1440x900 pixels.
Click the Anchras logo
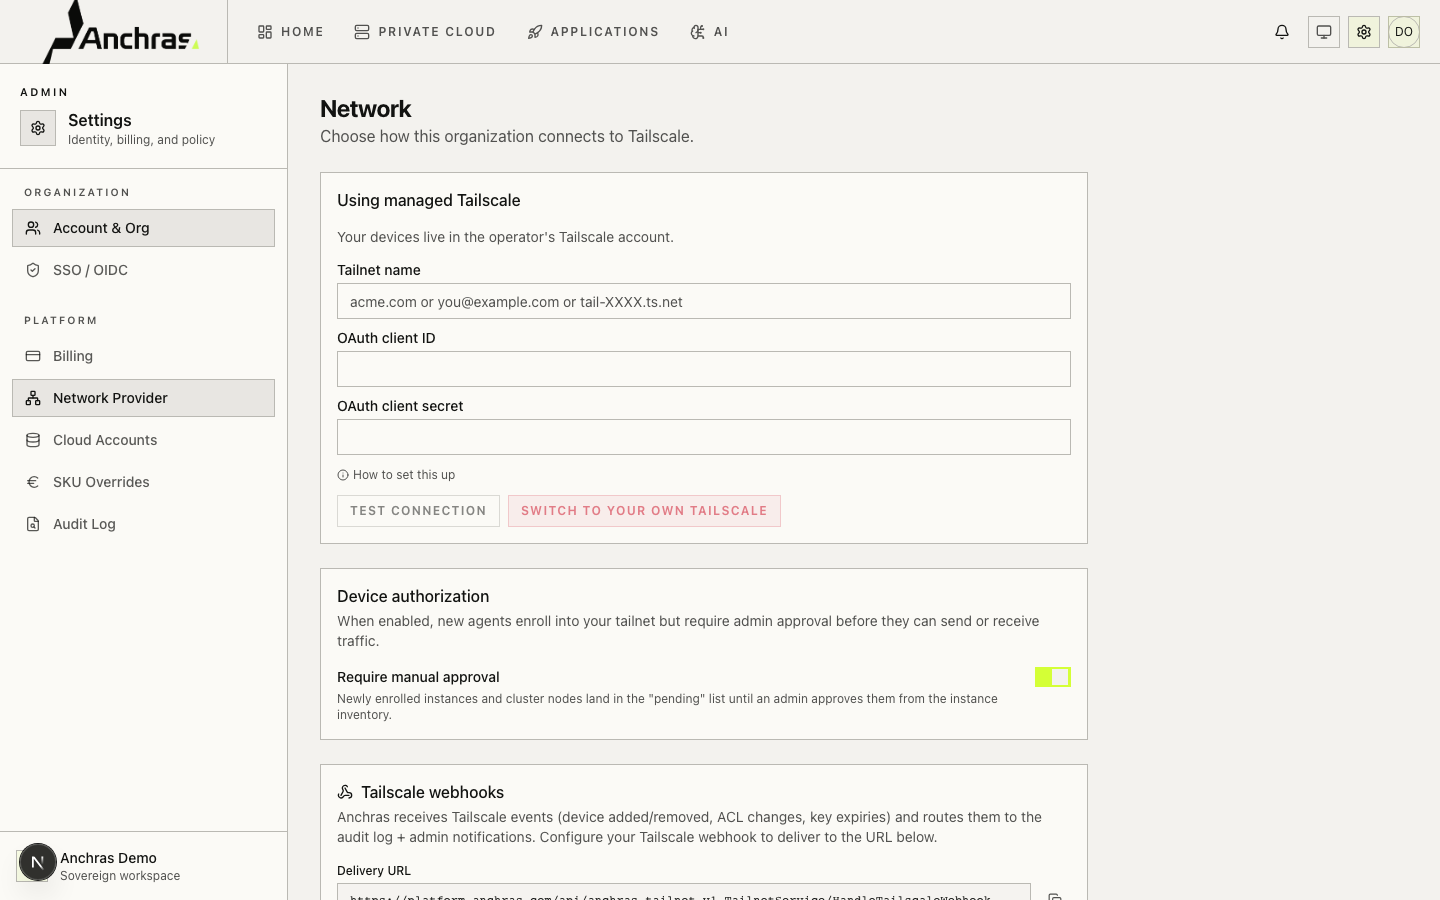[120, 32]
